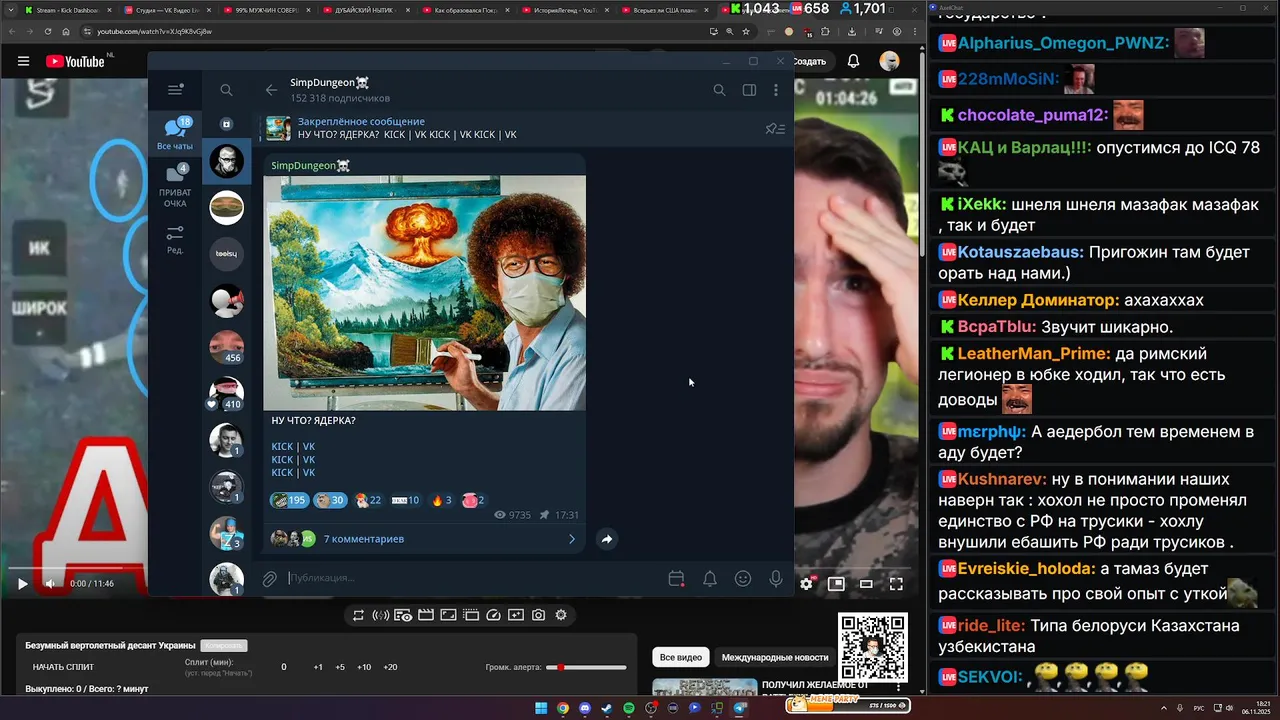Attach a file in Telegram
The width and height of the screenshot is (1280, 720).
pos(269,578)
